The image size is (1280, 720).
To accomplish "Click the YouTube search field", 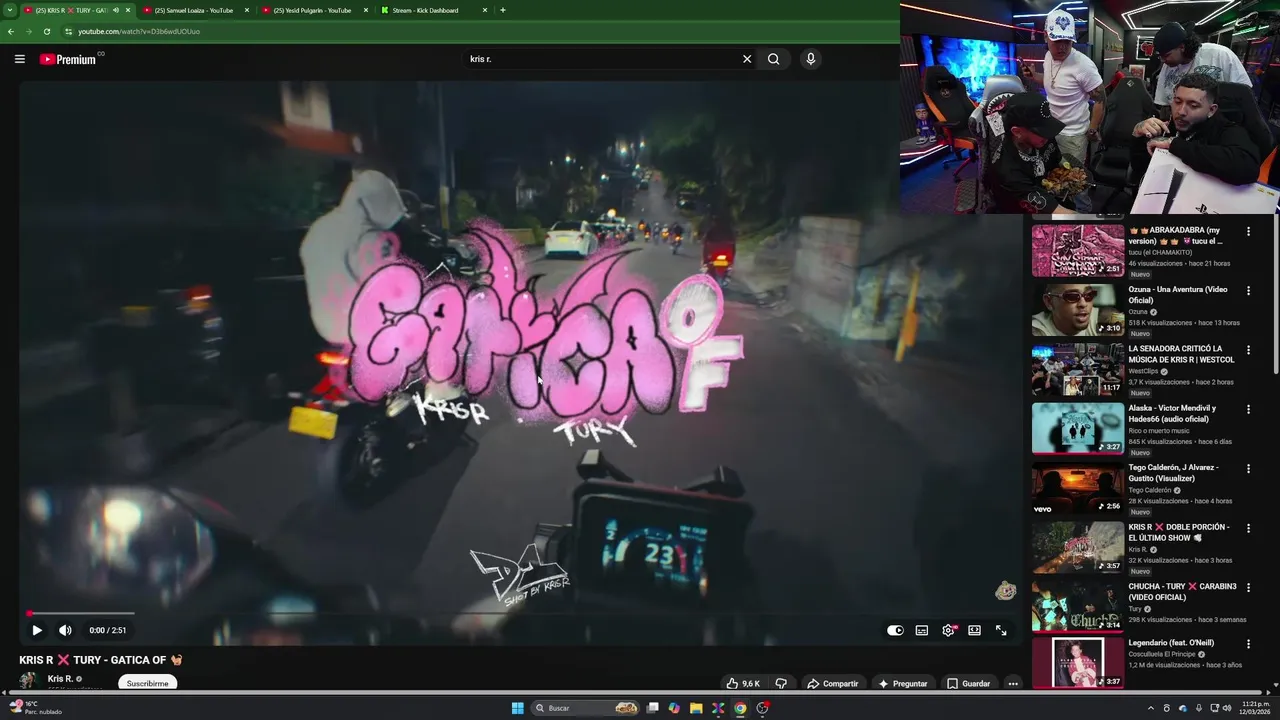I will (600, 59).
